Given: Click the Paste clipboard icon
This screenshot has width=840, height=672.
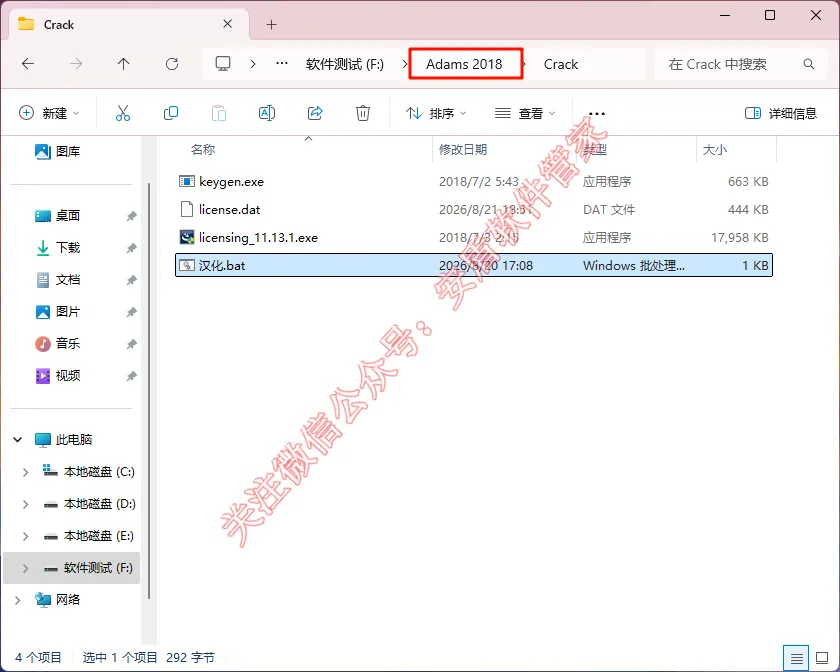Looking at the screenshot, I should [219, 113].
